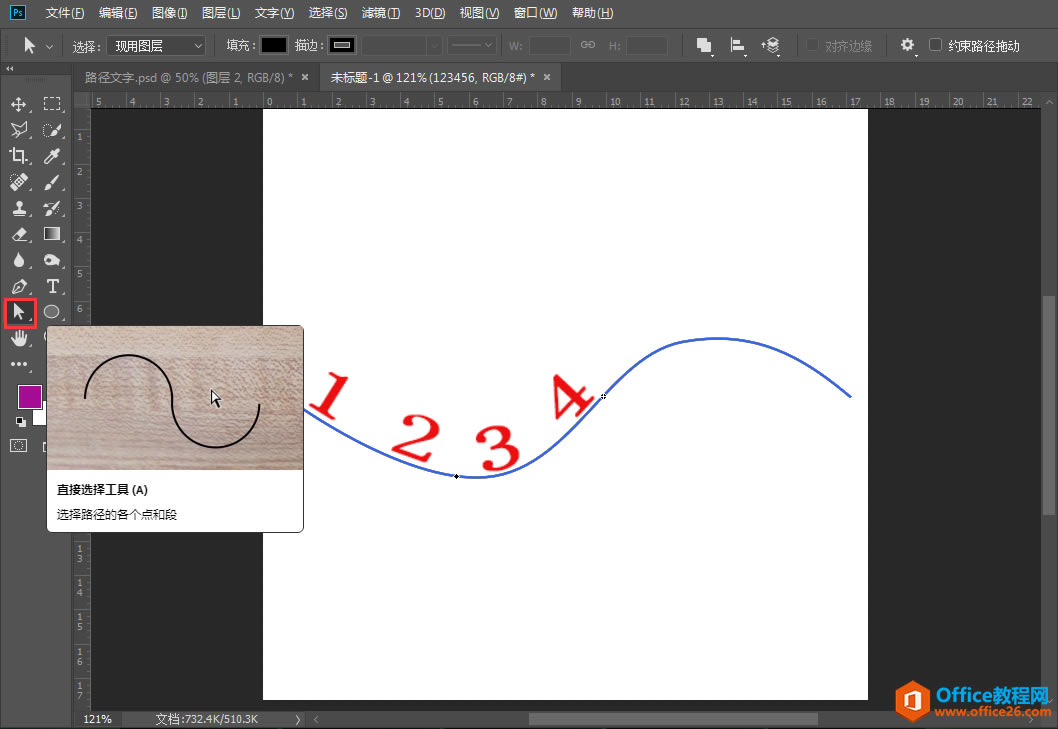
Task: Select the Blur tool
Action: (x=19, y=261)
